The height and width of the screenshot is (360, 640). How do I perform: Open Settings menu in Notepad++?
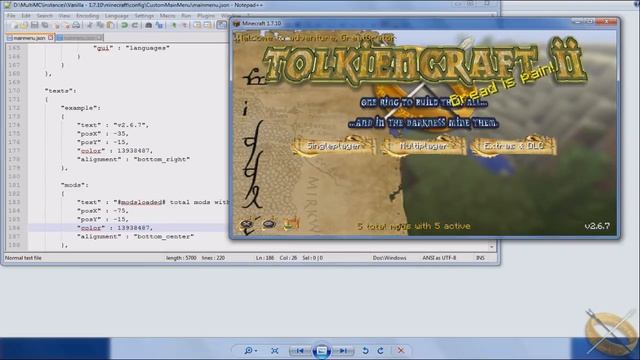pos(144,16)
